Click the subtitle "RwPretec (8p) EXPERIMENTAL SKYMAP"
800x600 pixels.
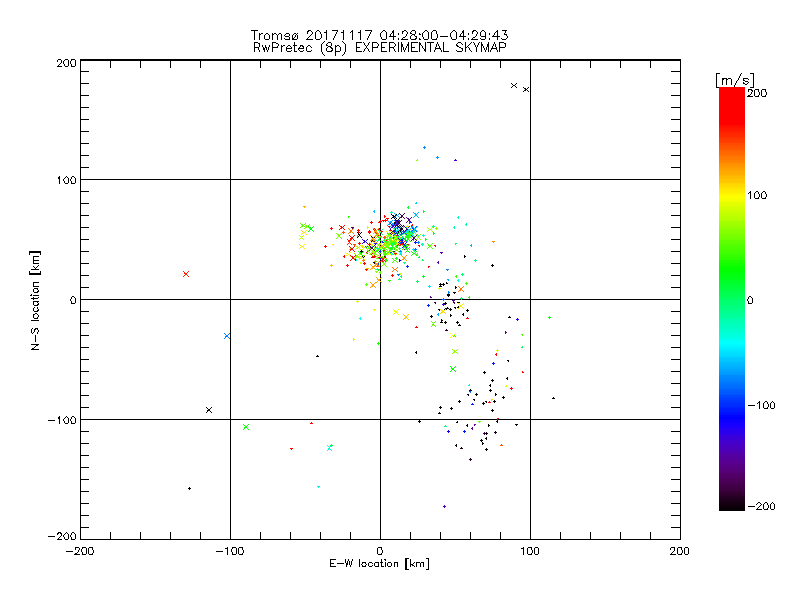[379, 48]
